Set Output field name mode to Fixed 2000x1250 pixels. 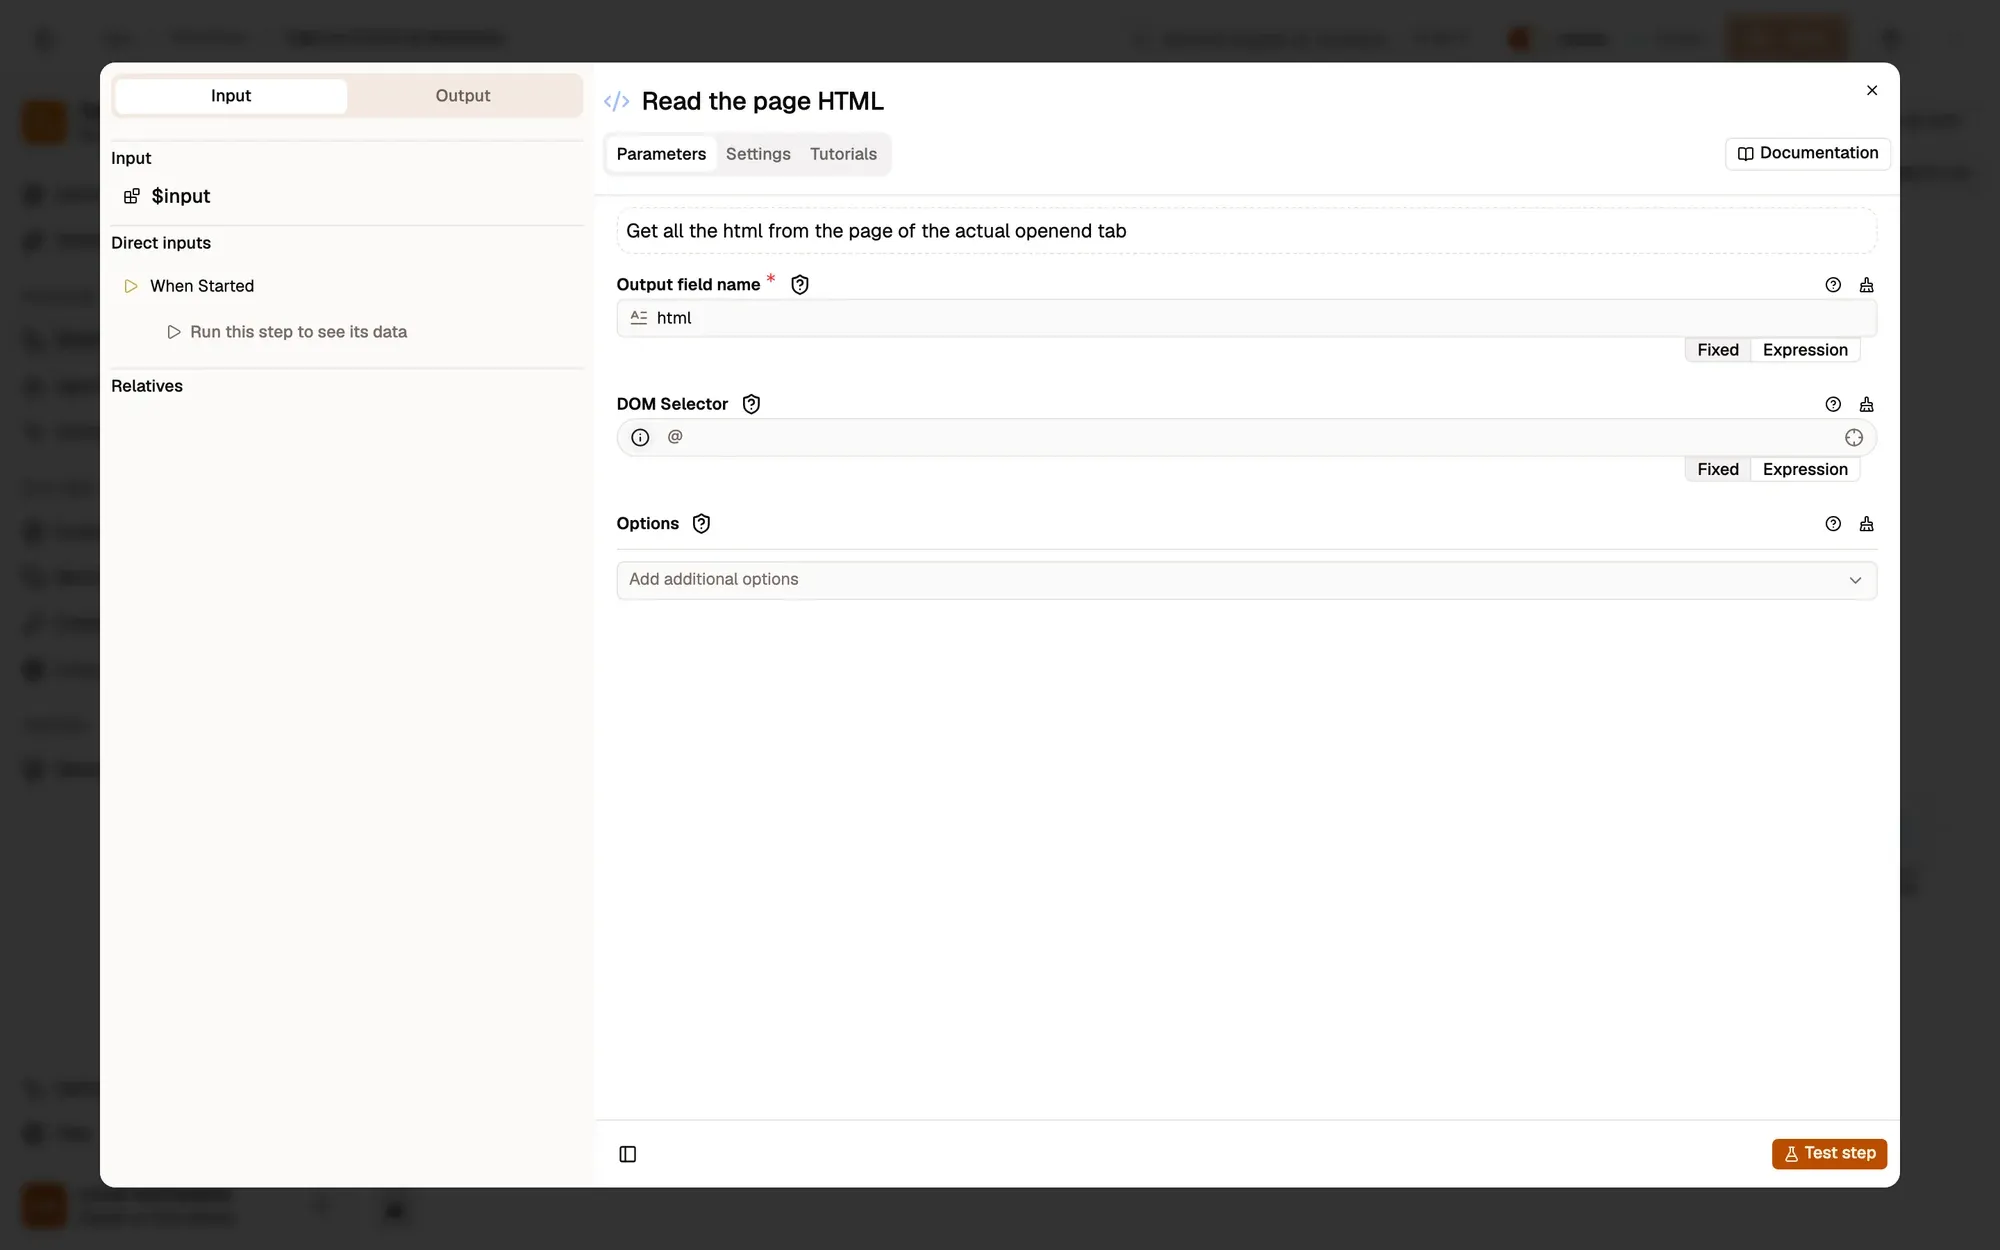[1718, 350]
